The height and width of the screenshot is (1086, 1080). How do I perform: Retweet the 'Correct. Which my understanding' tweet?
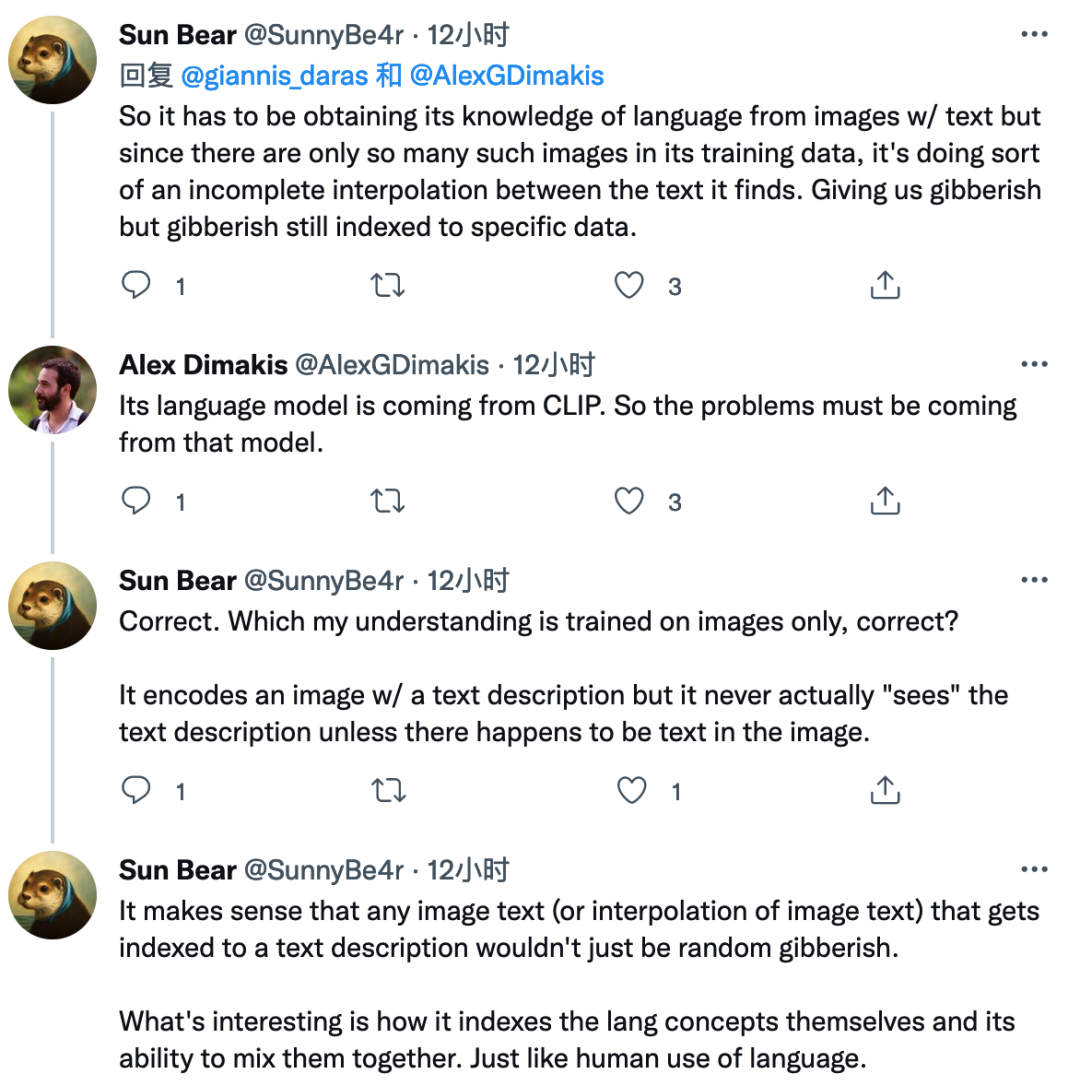(x=387, y=792)
